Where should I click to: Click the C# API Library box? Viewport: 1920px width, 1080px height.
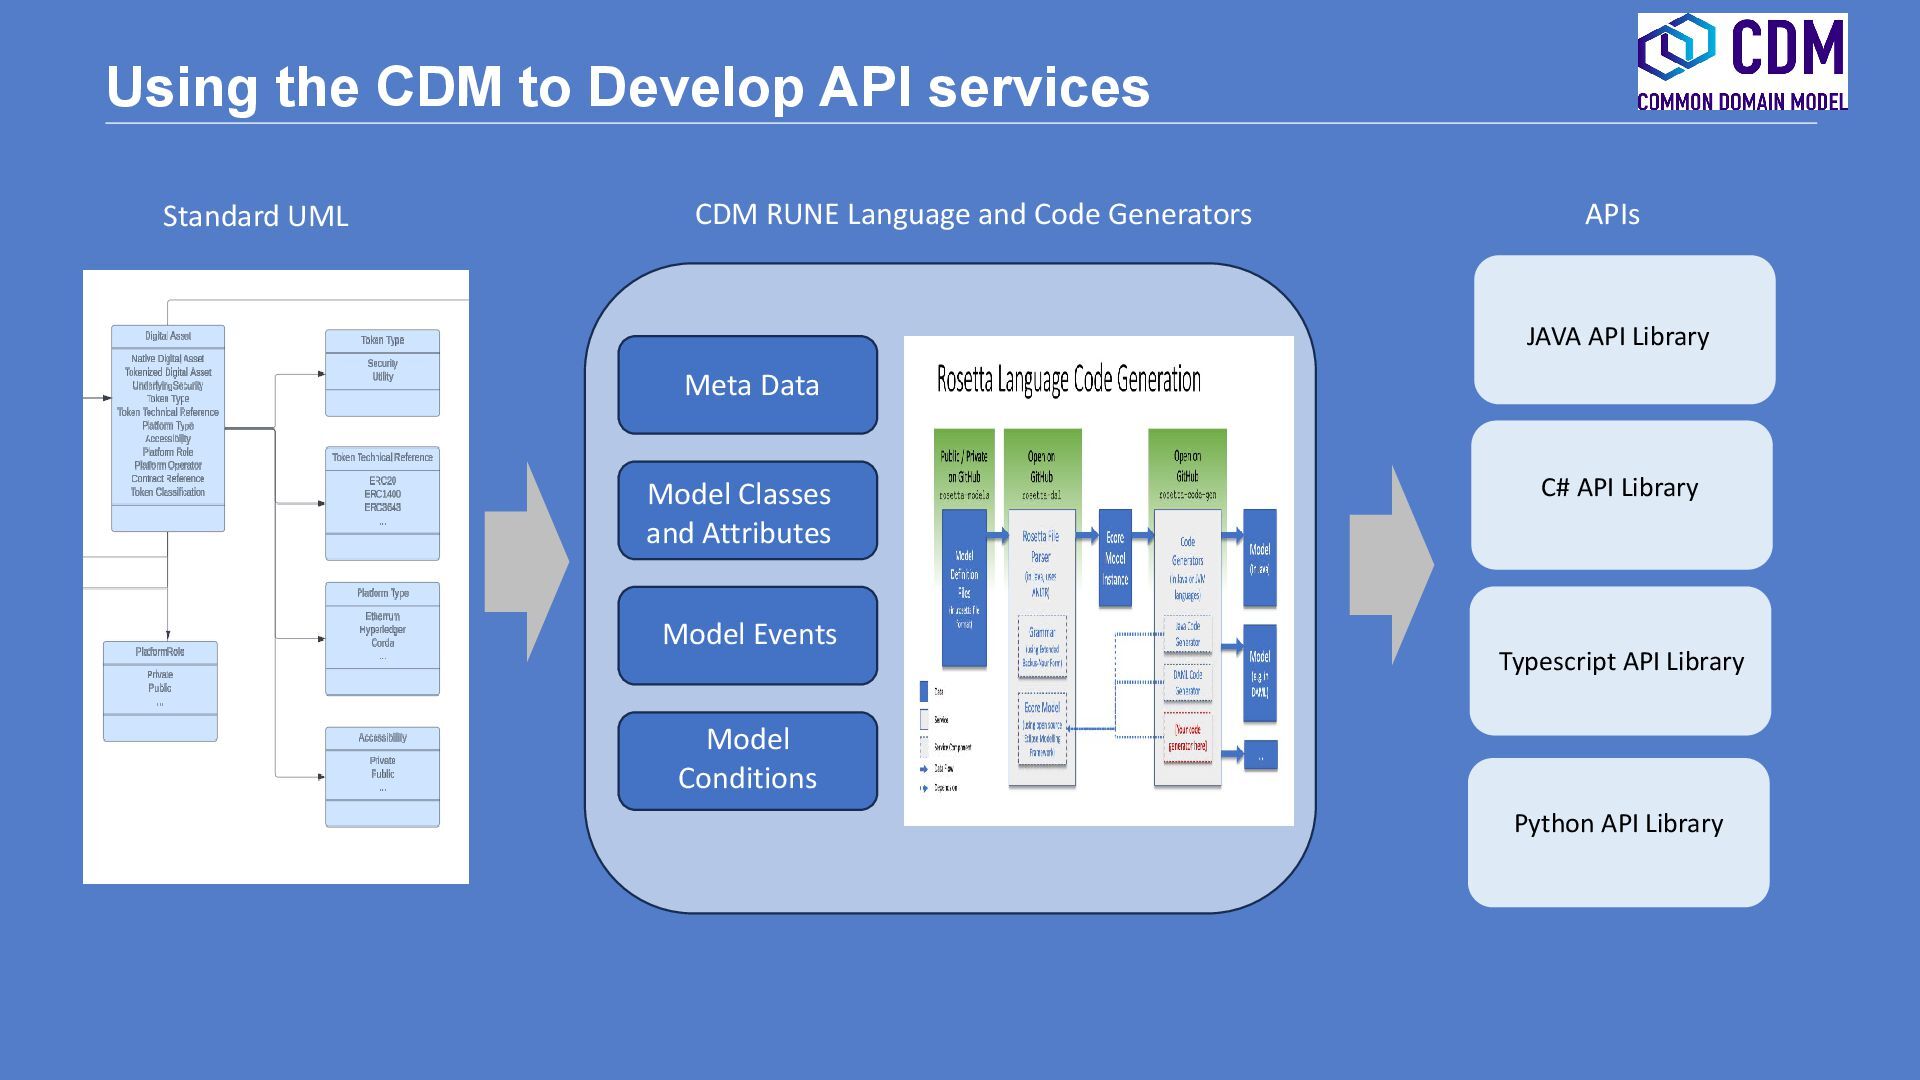[x=1621, y=495]
